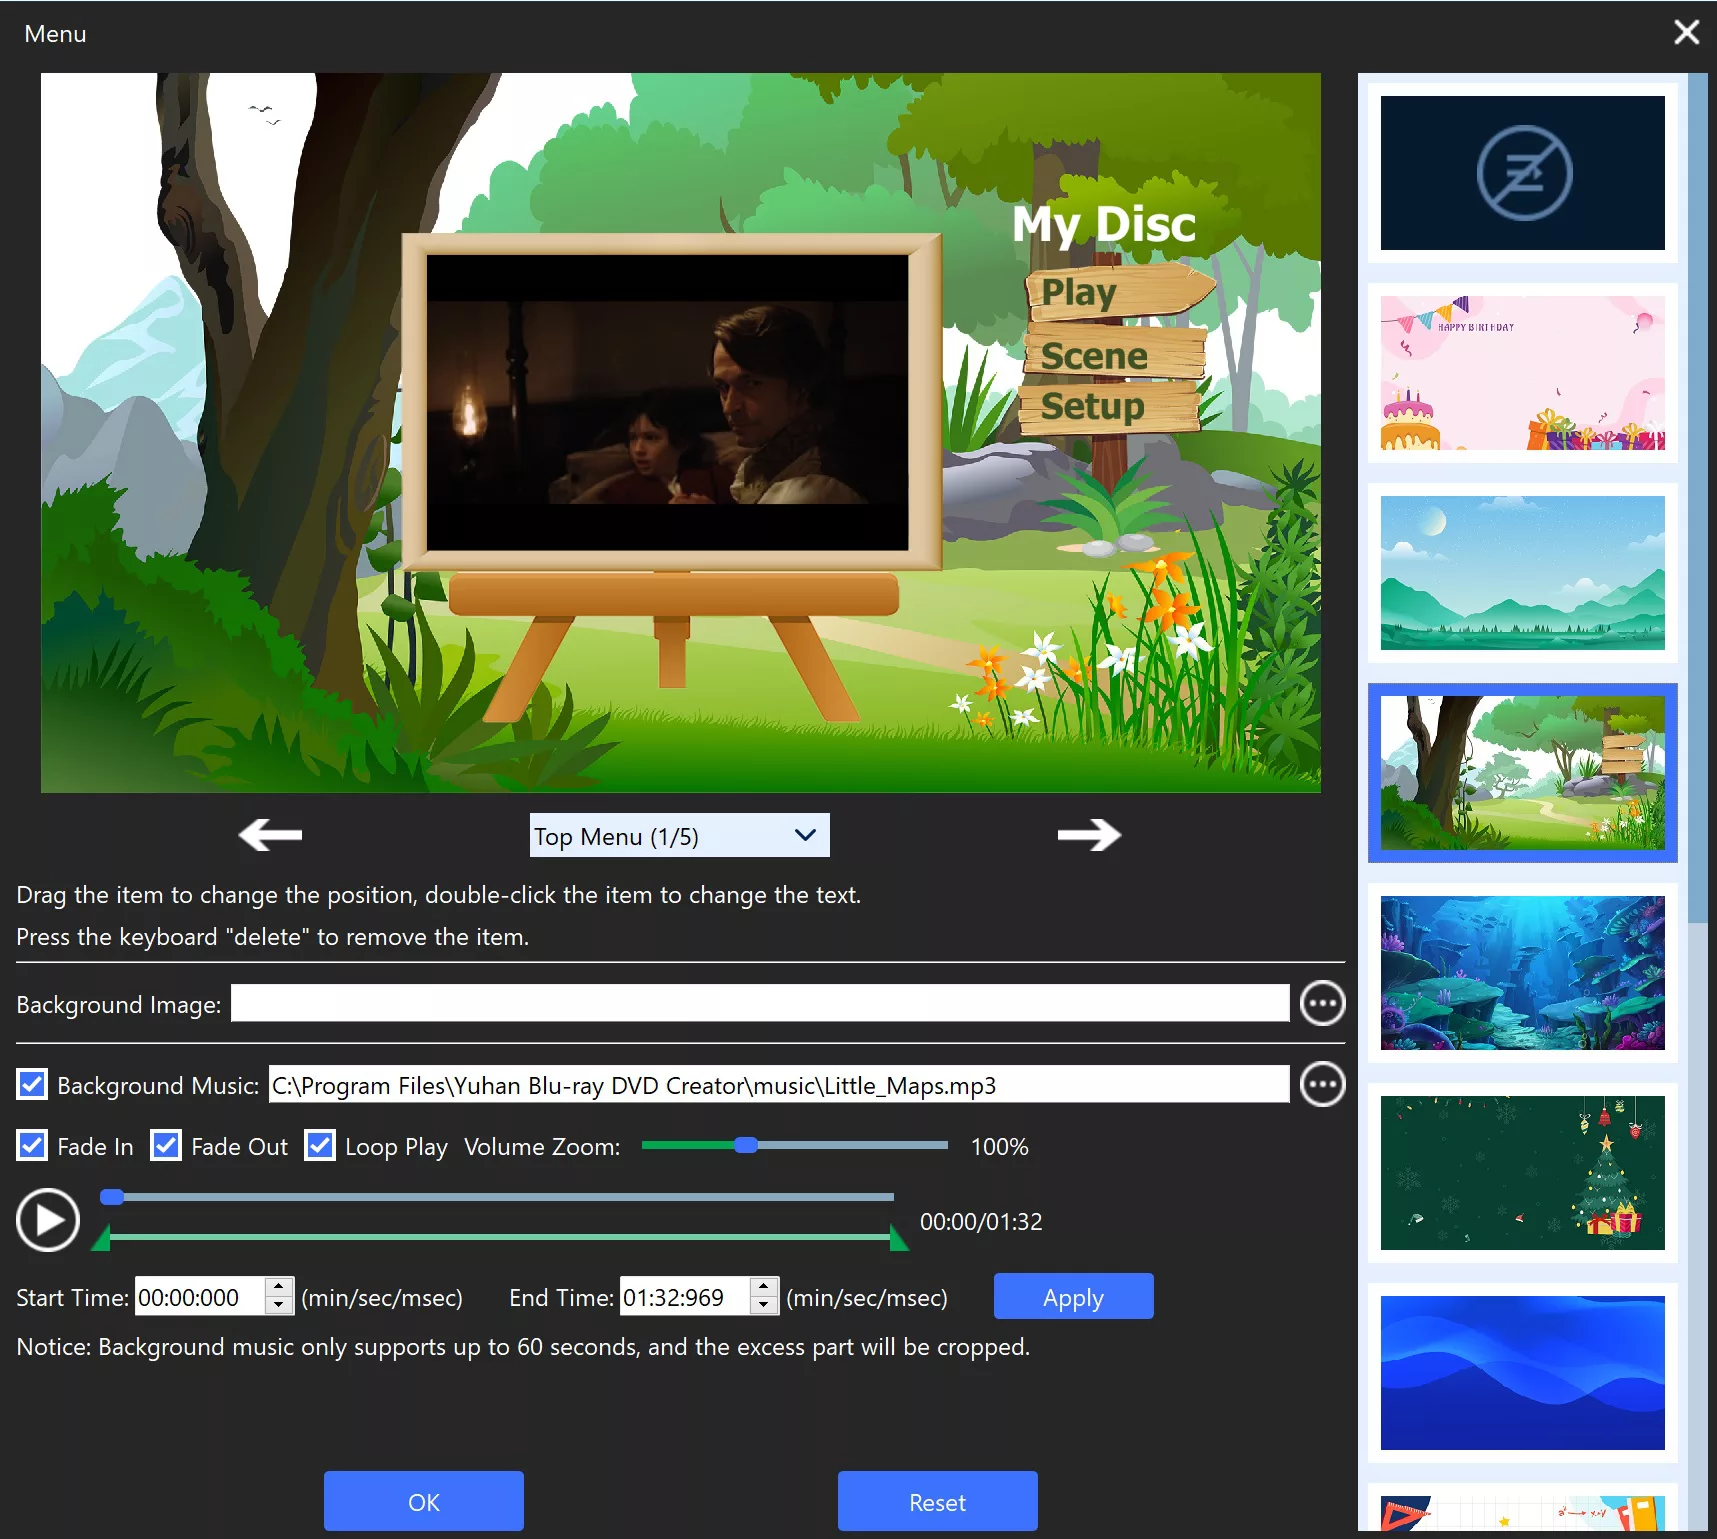Close the Menu dialog

[1686, 33]
